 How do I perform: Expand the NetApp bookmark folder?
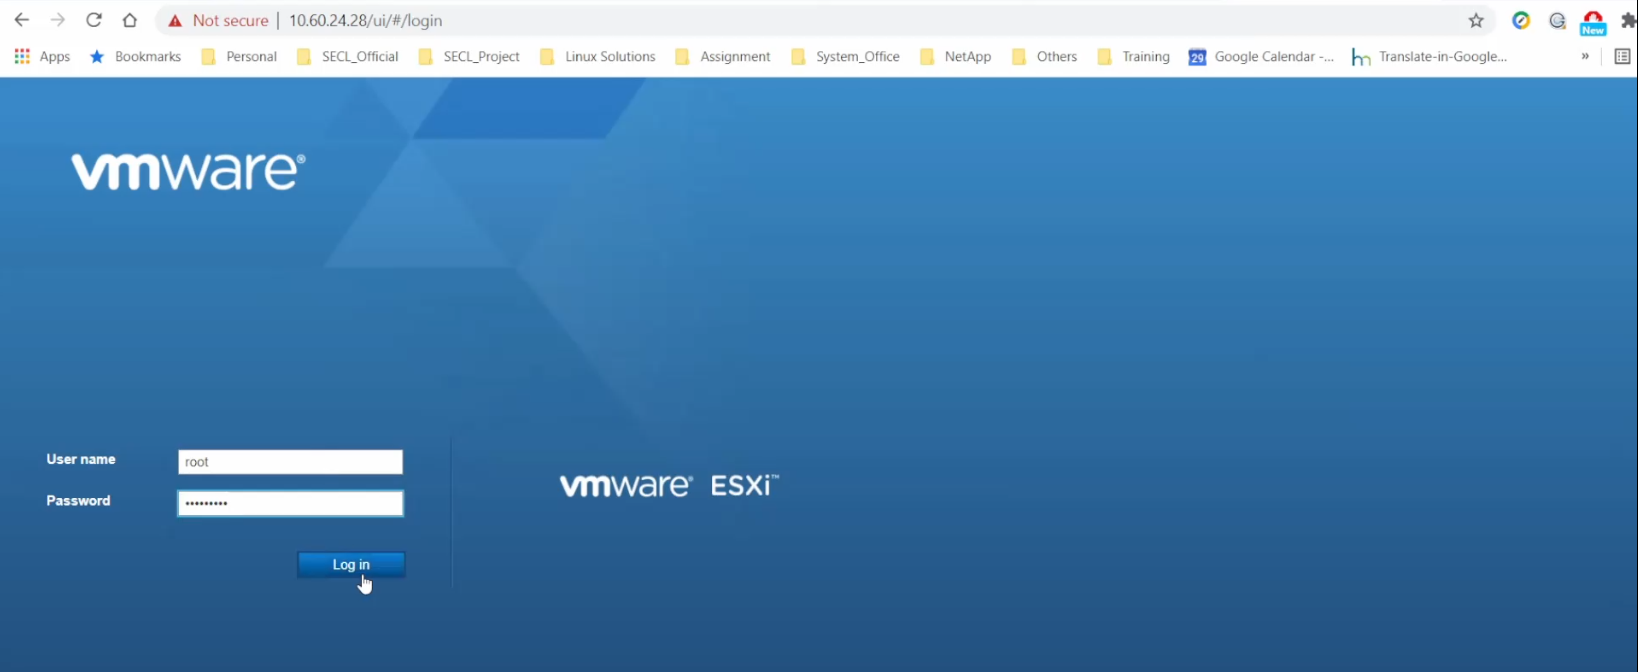click(956, 57)
